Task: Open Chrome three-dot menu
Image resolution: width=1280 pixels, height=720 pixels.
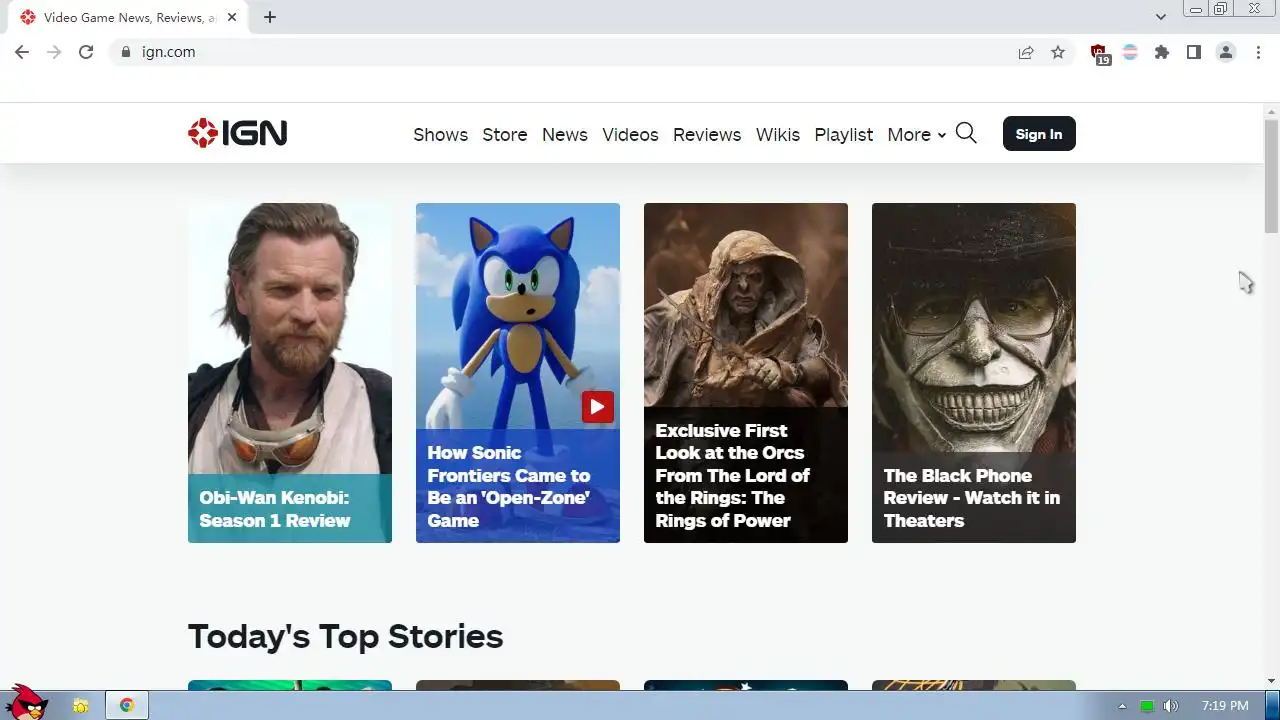Action: click(x=1258, y=52)
